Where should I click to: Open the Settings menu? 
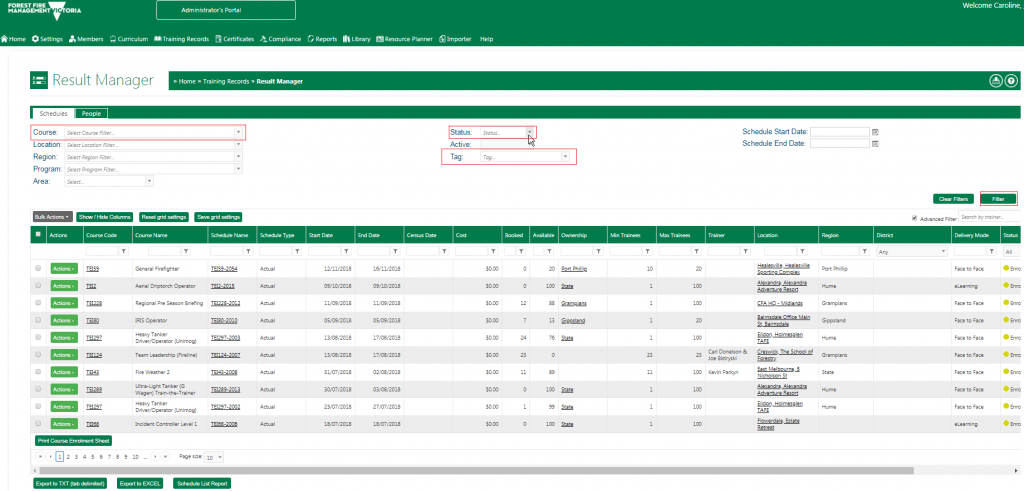[x=47, y=39]
